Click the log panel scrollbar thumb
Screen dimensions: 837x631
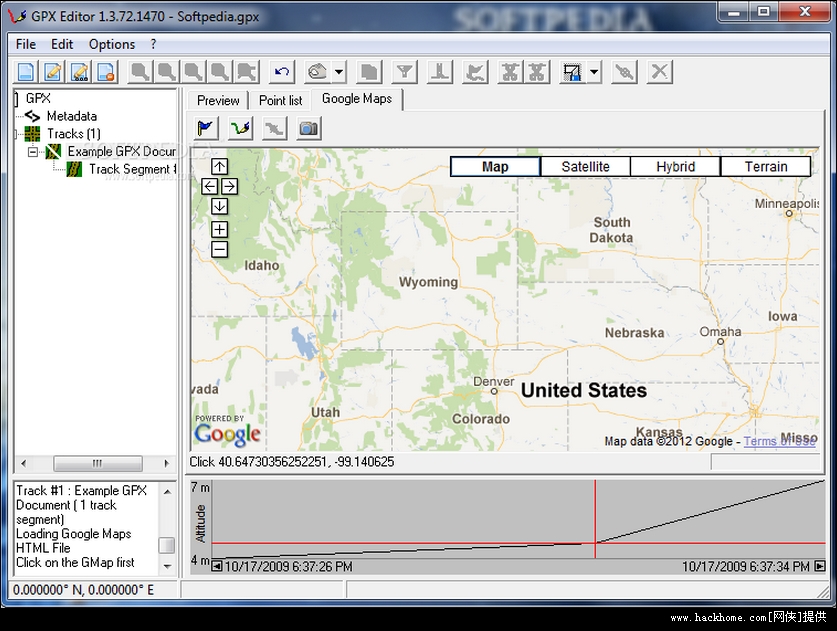[x=167, y=545]
